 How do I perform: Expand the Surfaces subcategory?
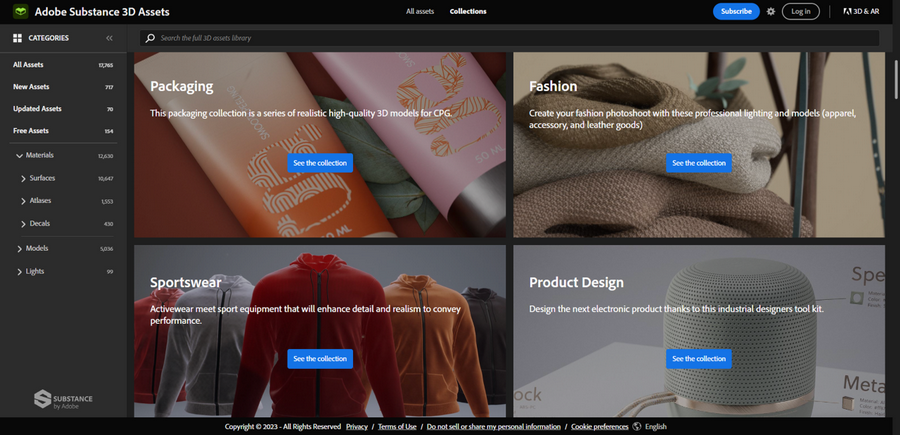24,178
